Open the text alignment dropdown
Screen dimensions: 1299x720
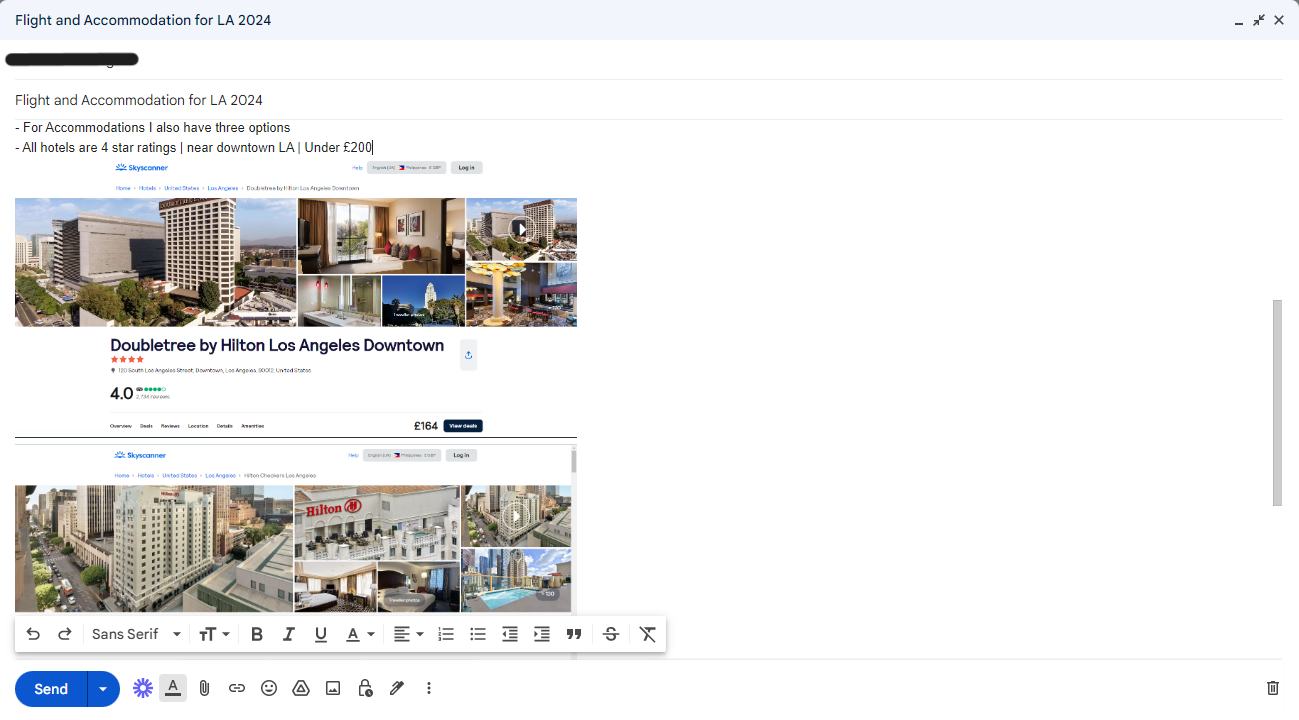point(407,634)
